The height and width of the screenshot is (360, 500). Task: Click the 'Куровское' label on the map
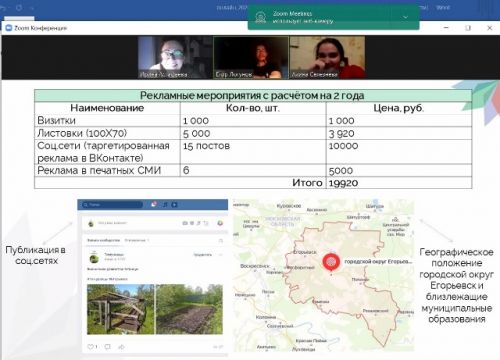pyautogui.click(x=289, y=206)
